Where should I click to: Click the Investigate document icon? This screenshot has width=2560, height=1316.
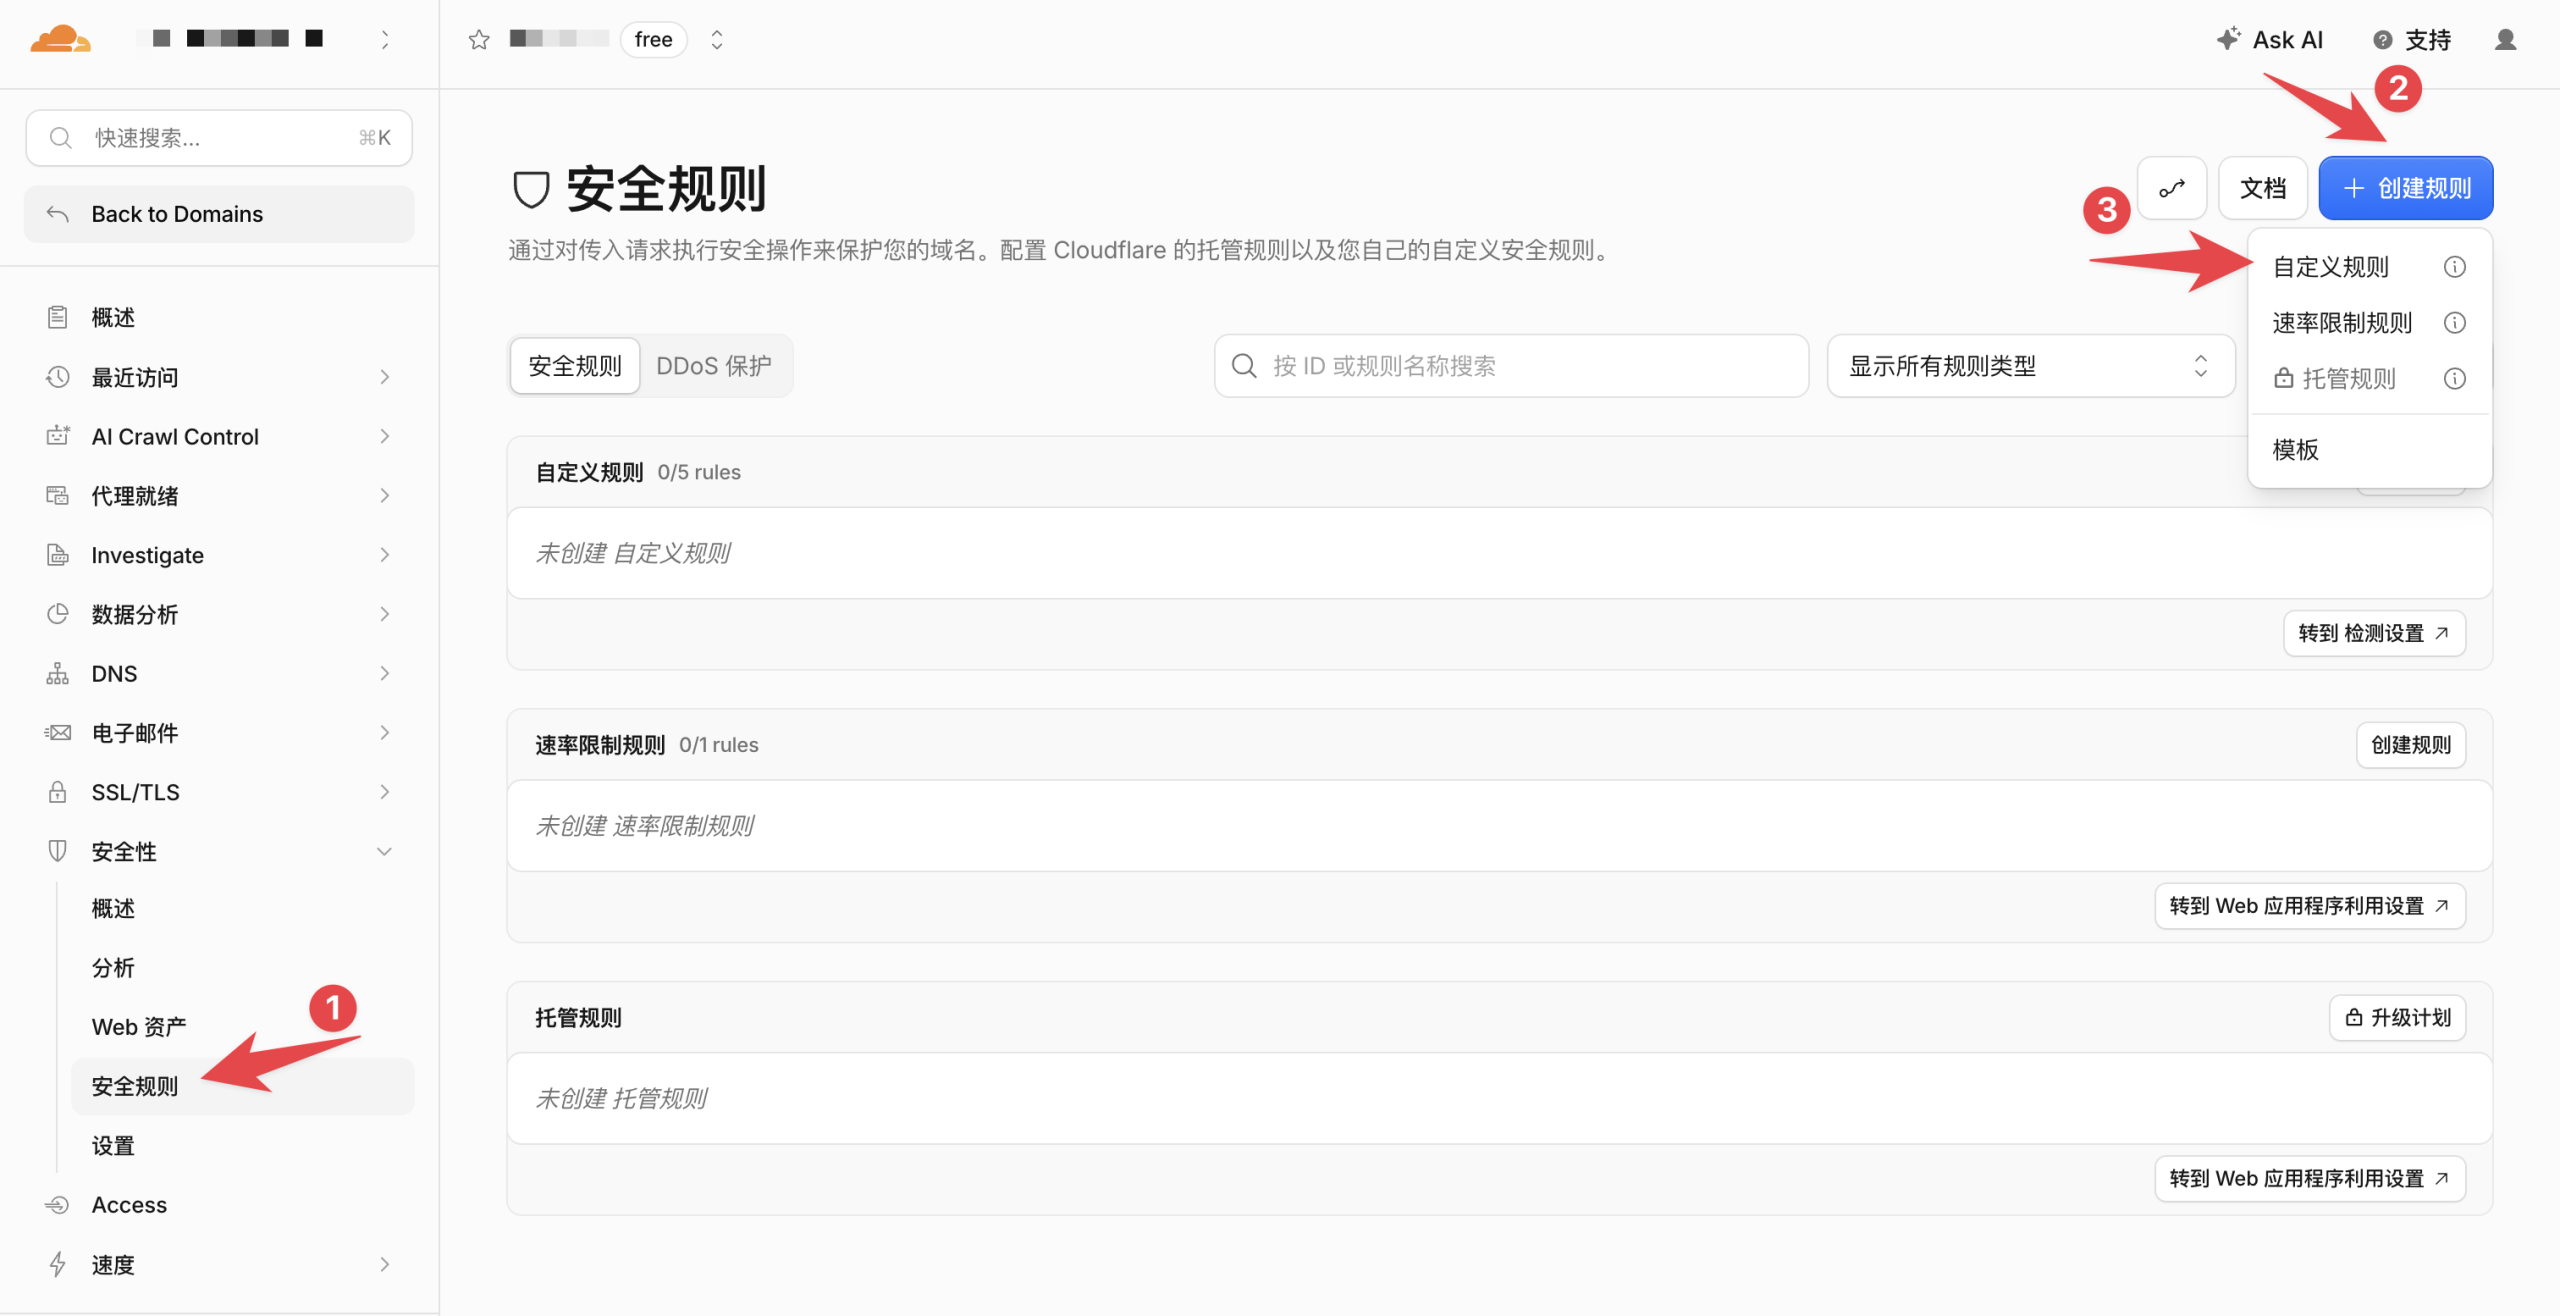coord(58,555)
